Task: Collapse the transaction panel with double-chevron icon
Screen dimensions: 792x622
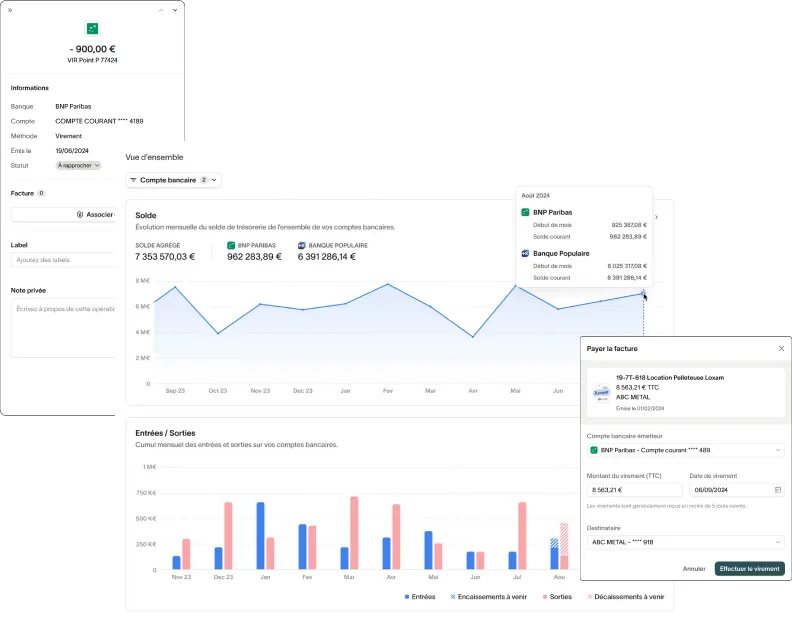Action: (x=10, y=10)
